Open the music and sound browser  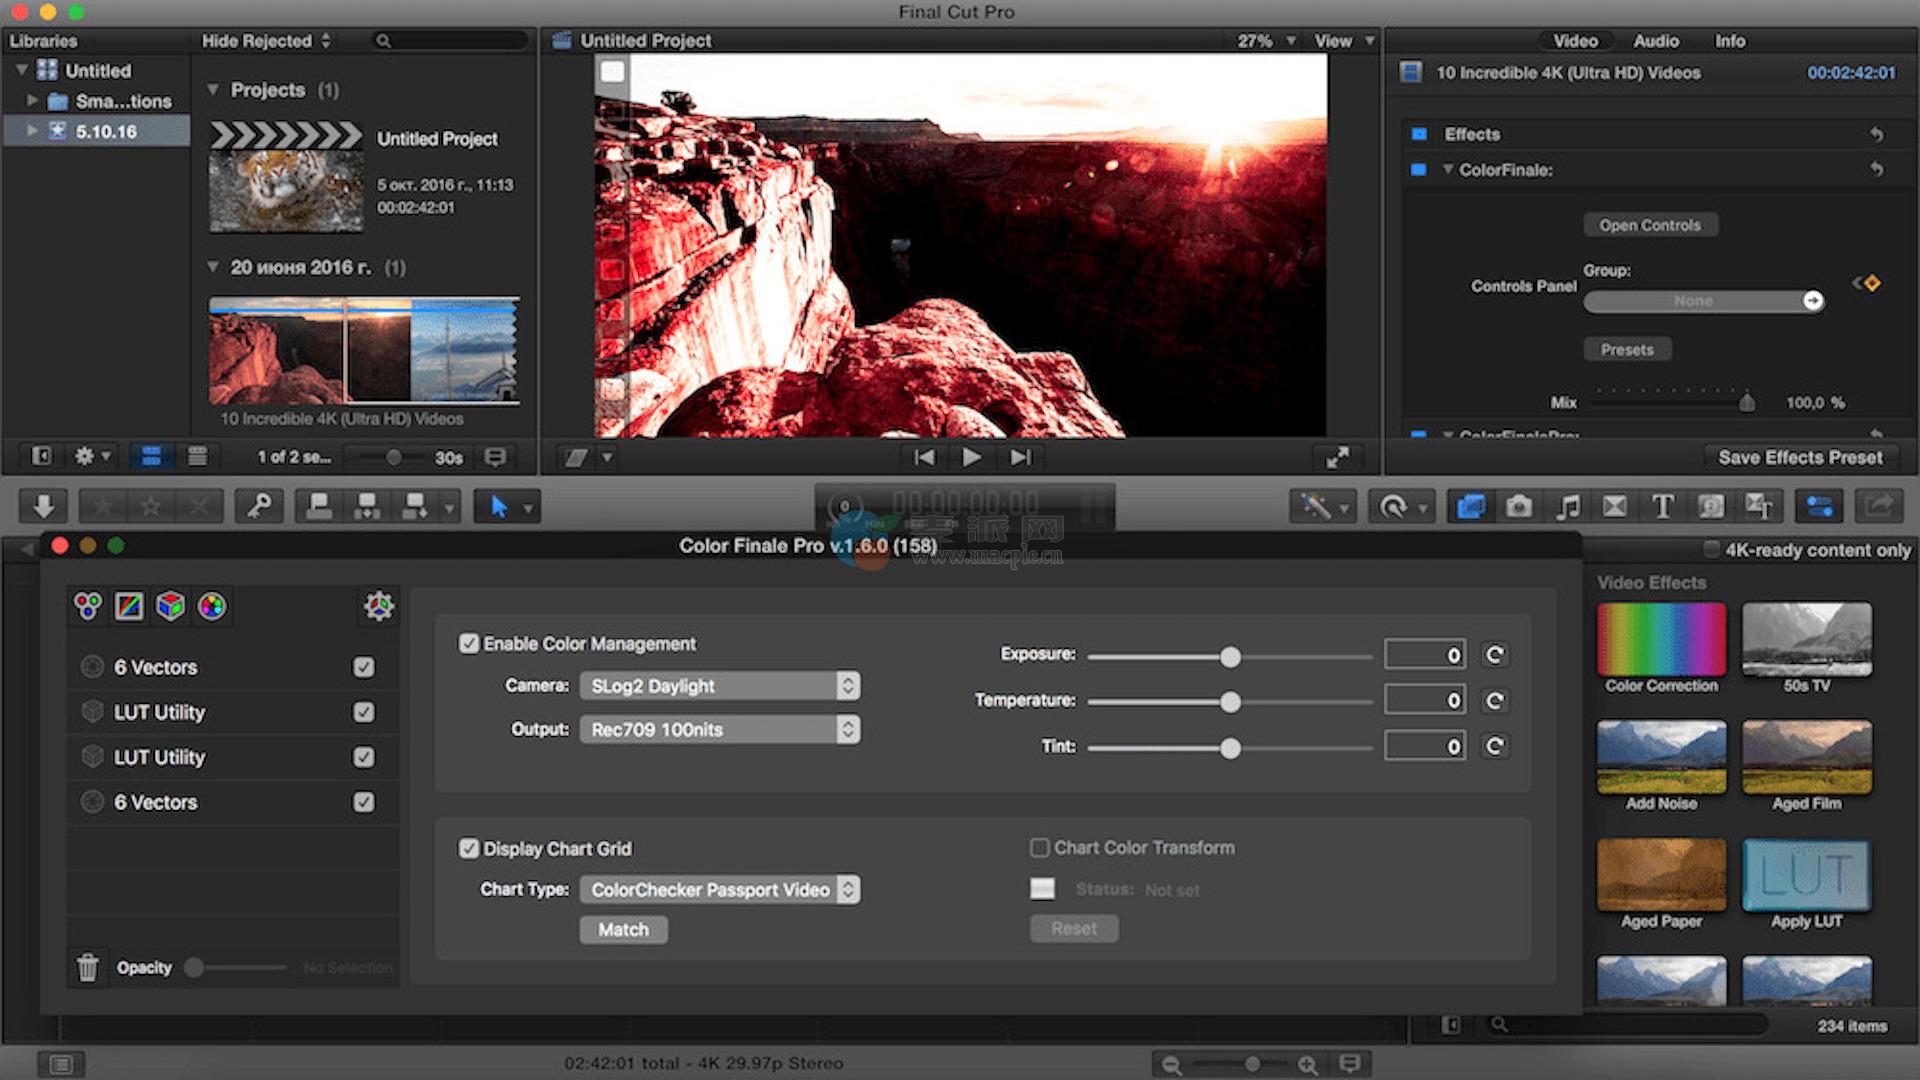(x=1567, y=507)
